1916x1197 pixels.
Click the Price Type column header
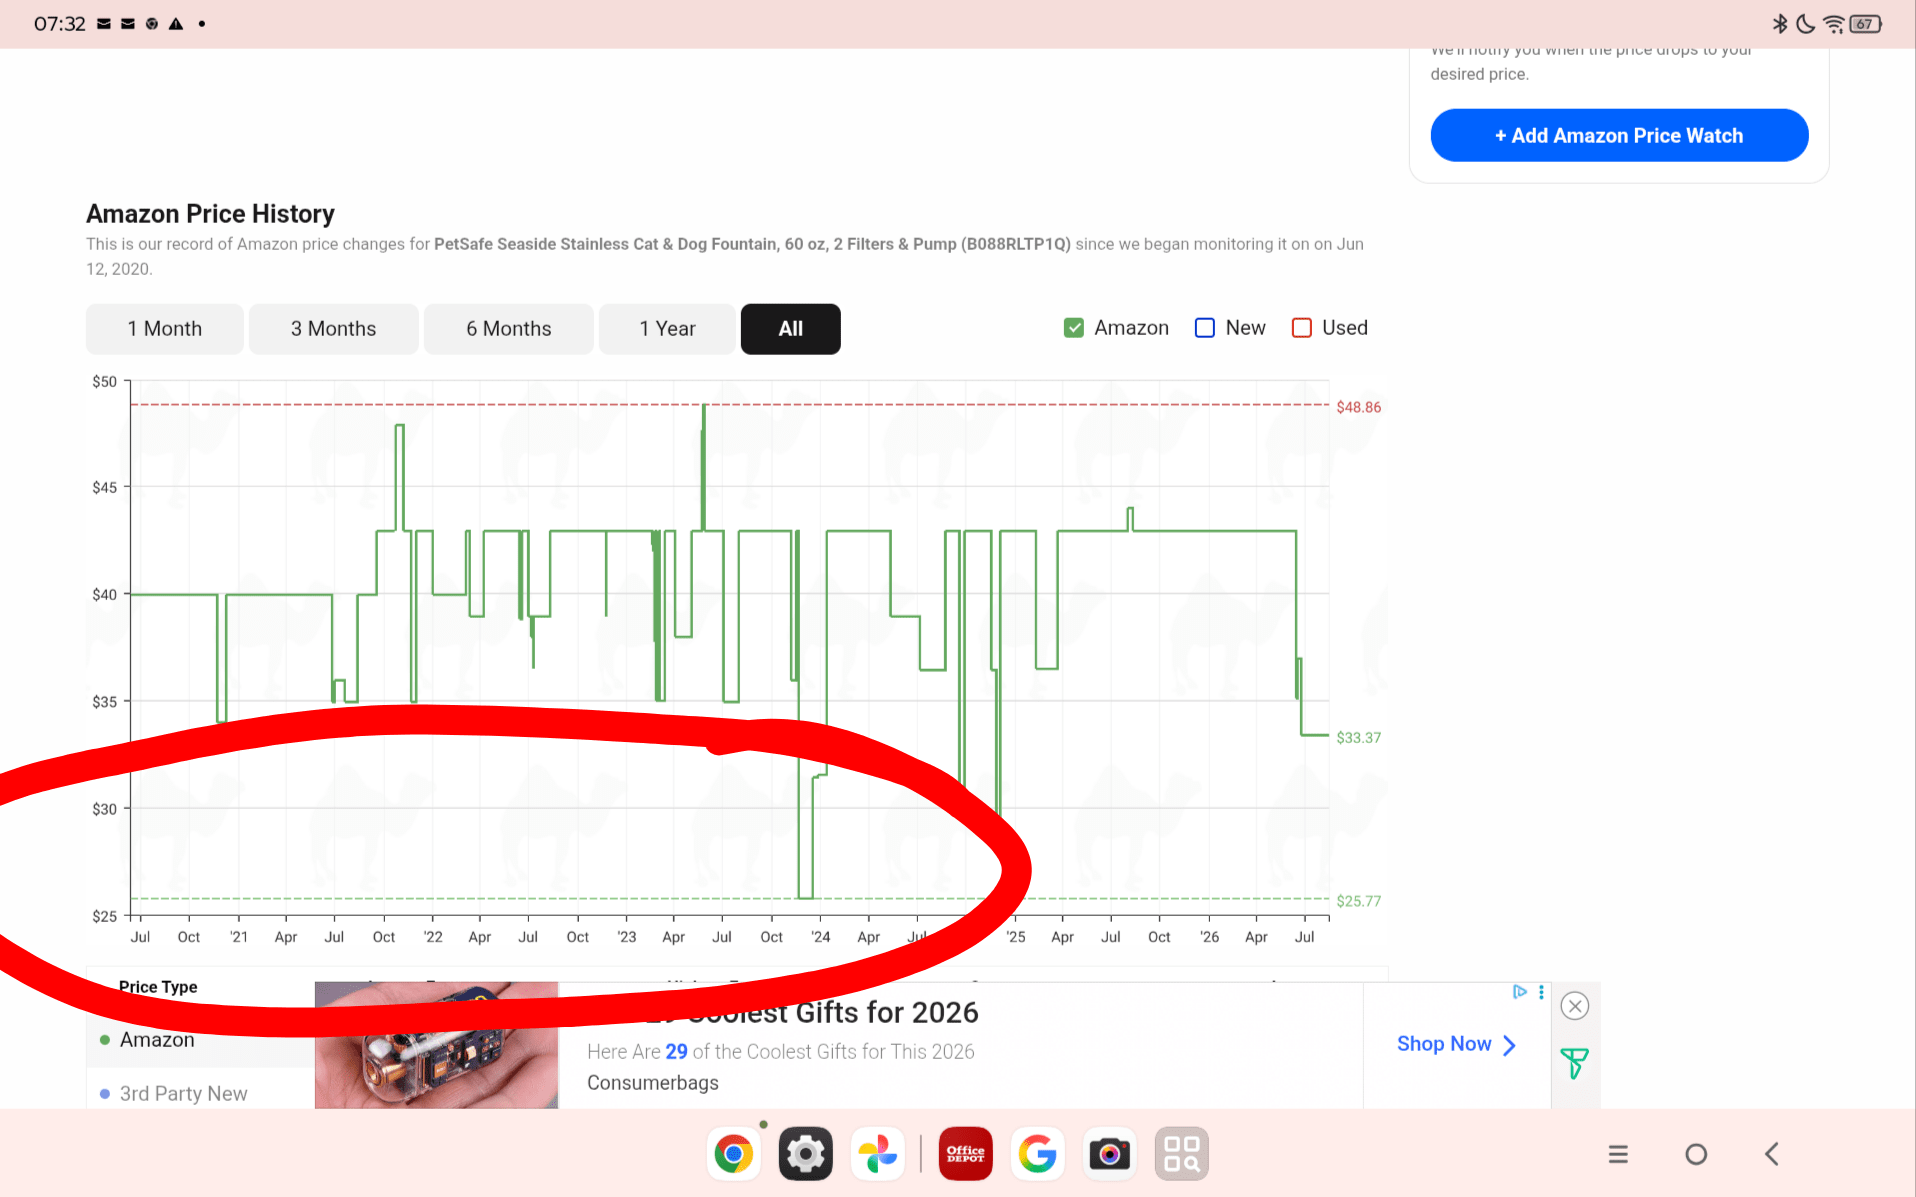pos(158,987)
